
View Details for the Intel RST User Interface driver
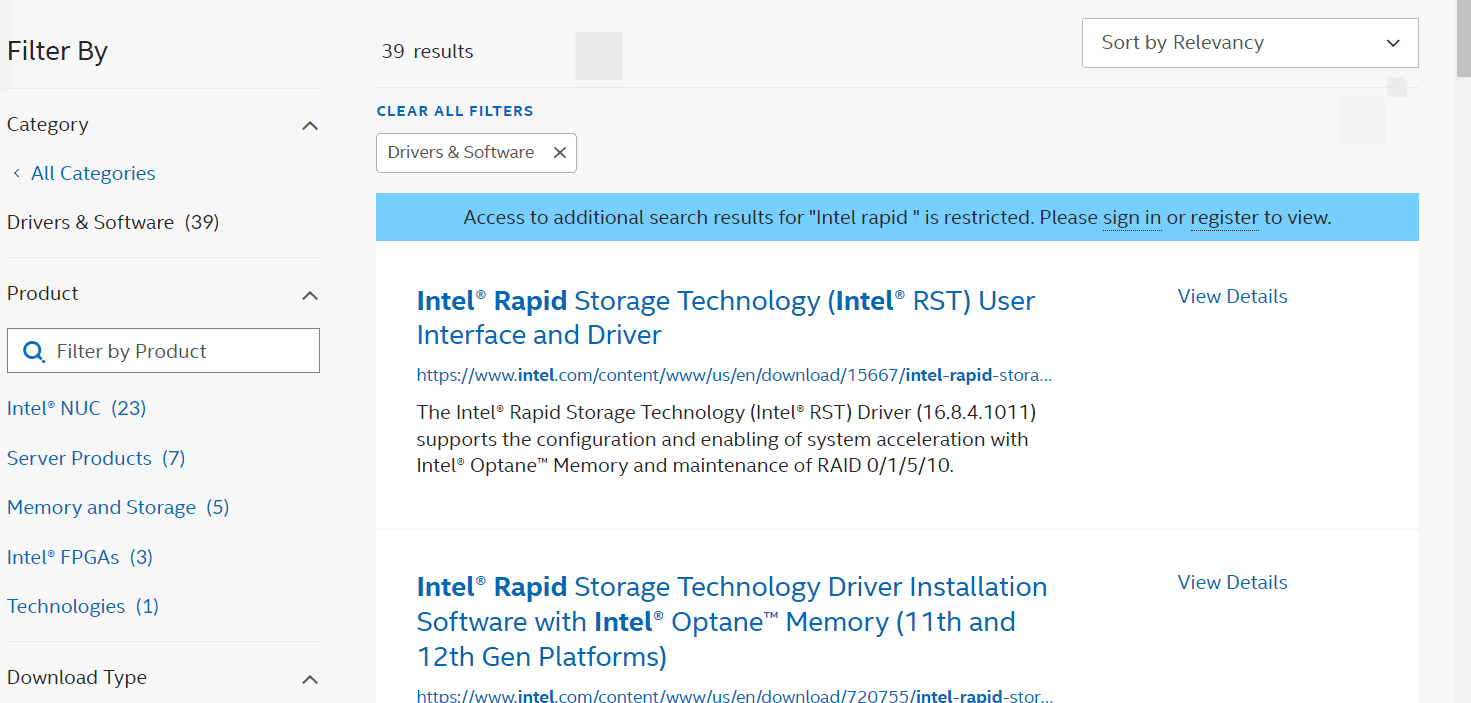pos(1231,296)
